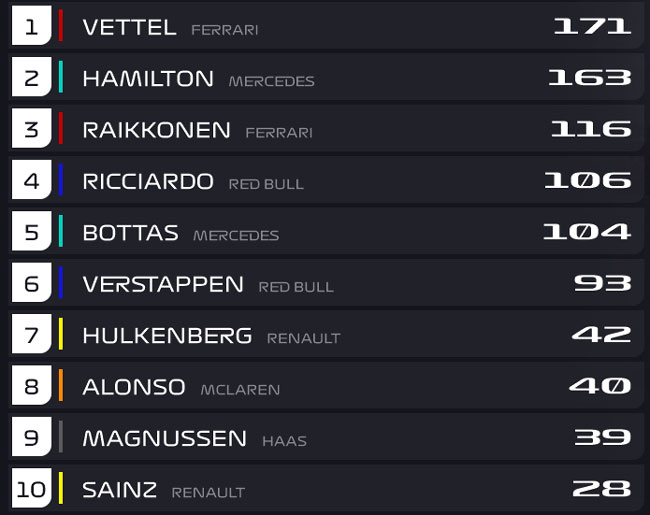Click Hulkenberg's Renault team label
This screenshot has height=515, width=650.
click(303, 338)
